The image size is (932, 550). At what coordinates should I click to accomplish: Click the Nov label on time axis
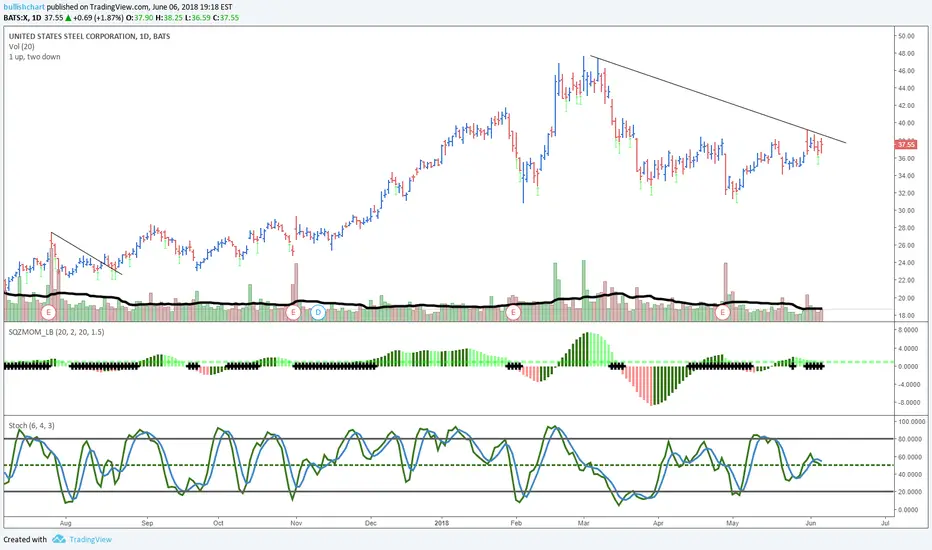296,523
